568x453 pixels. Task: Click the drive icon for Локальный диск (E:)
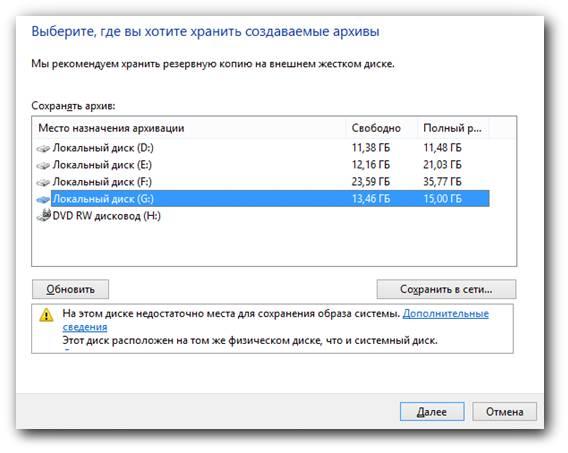pyautogui.click(x=43, y=165)
